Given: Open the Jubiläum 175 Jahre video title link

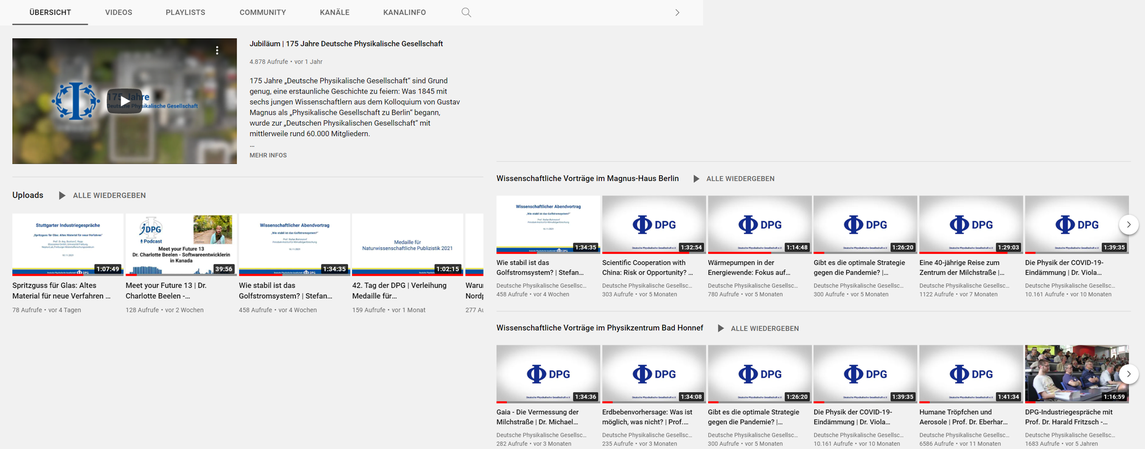Looking at the screenshot, I should (346, 44).
